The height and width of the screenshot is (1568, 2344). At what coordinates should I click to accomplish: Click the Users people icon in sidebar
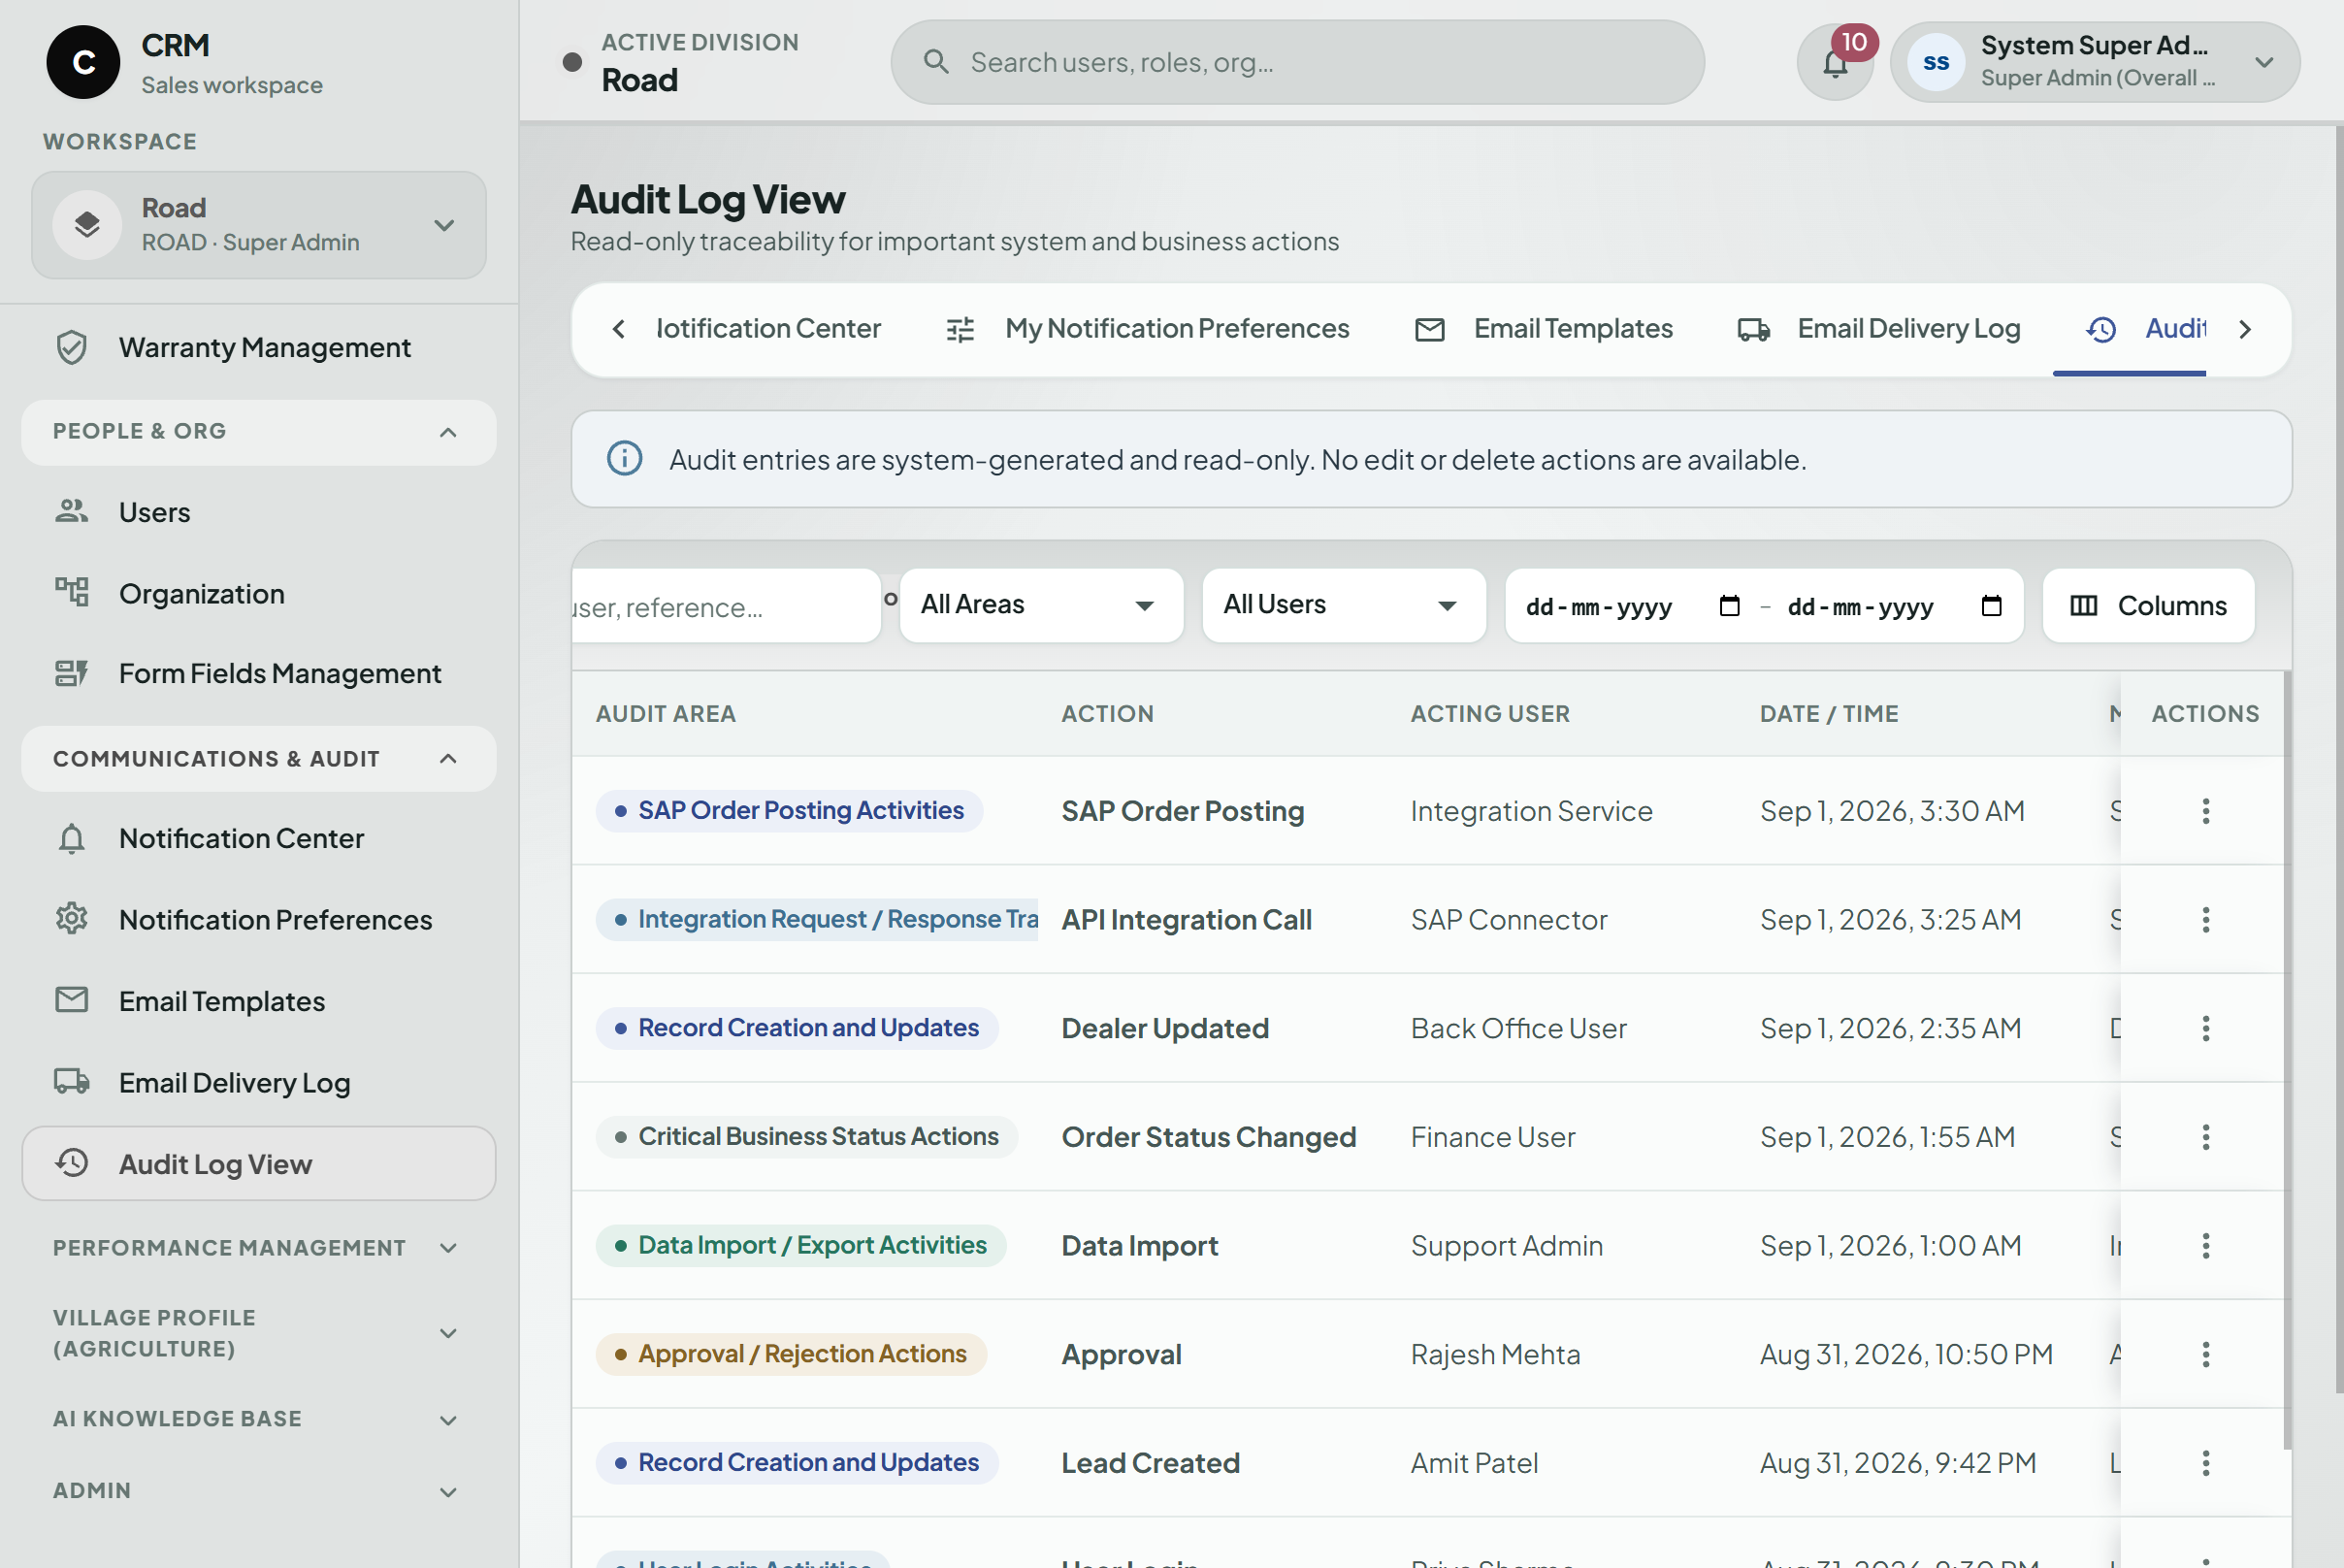71,511
